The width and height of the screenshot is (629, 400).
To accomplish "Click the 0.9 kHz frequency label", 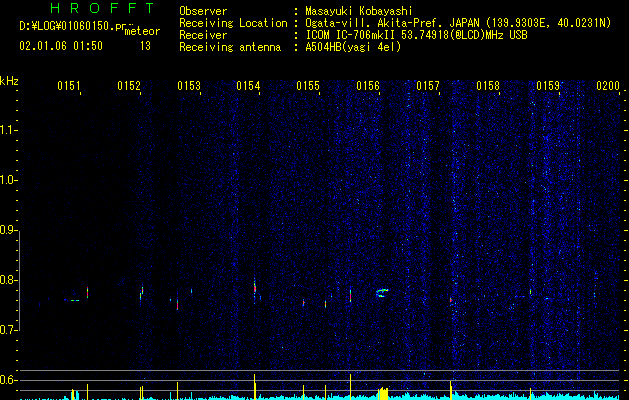I will [x=8, y=230].
